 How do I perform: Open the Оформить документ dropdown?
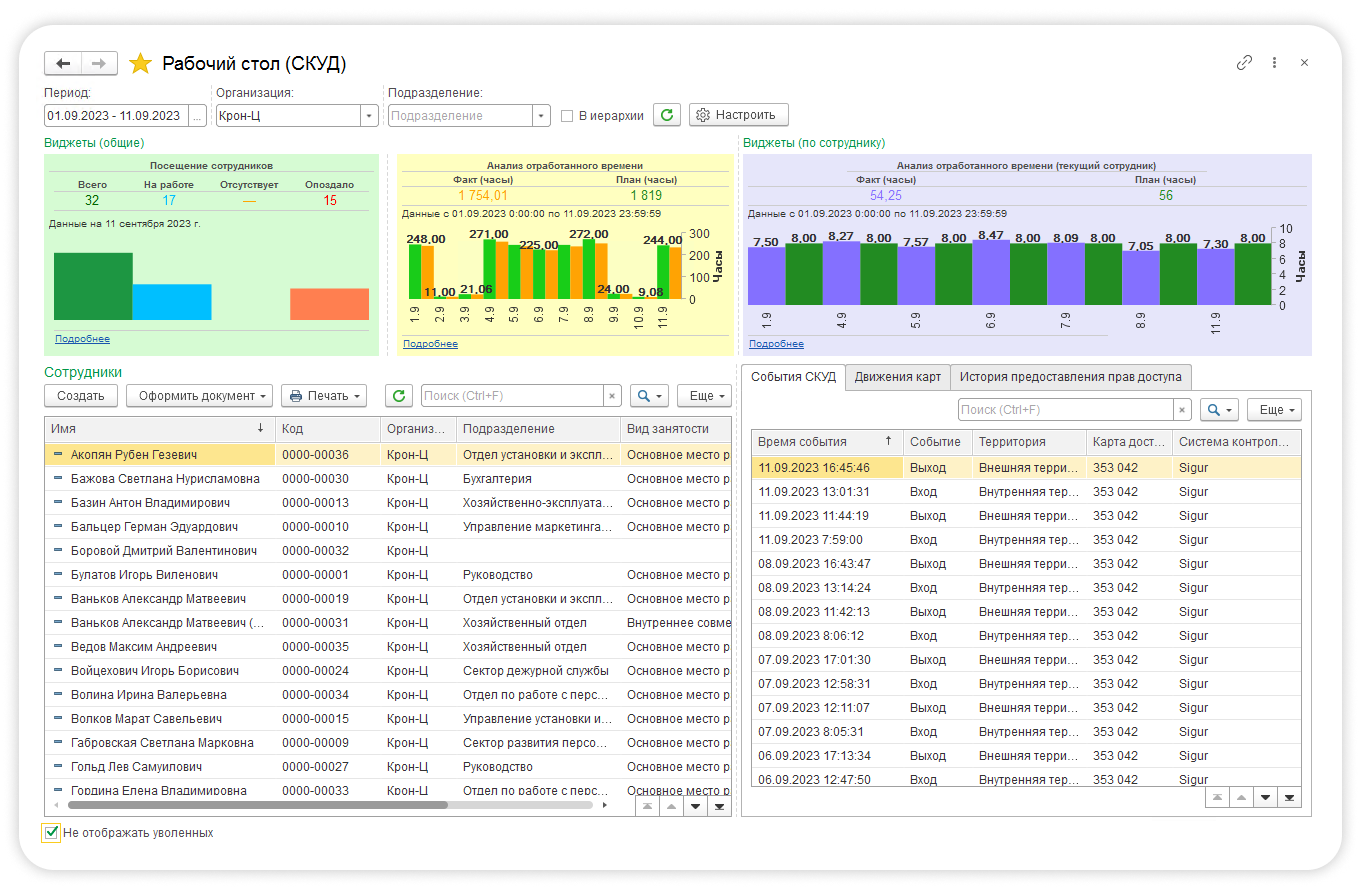coord(199,396)
